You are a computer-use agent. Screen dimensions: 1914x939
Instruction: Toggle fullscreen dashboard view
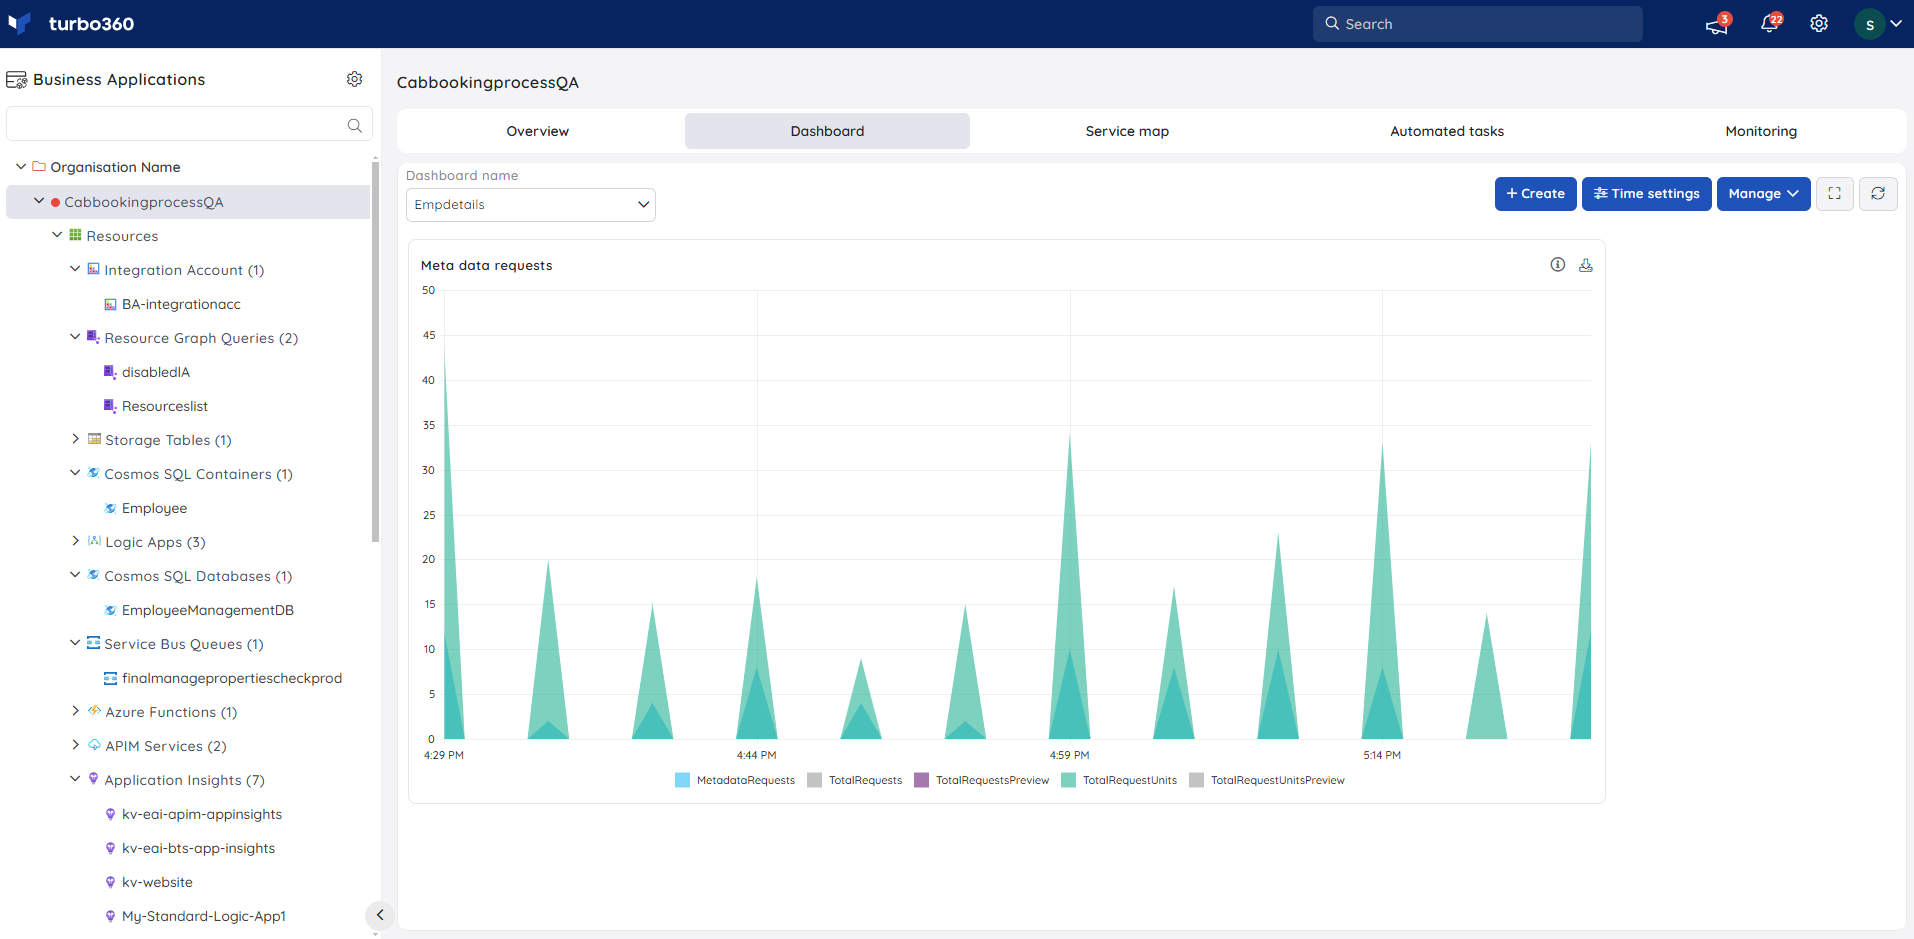[1834, 194]
